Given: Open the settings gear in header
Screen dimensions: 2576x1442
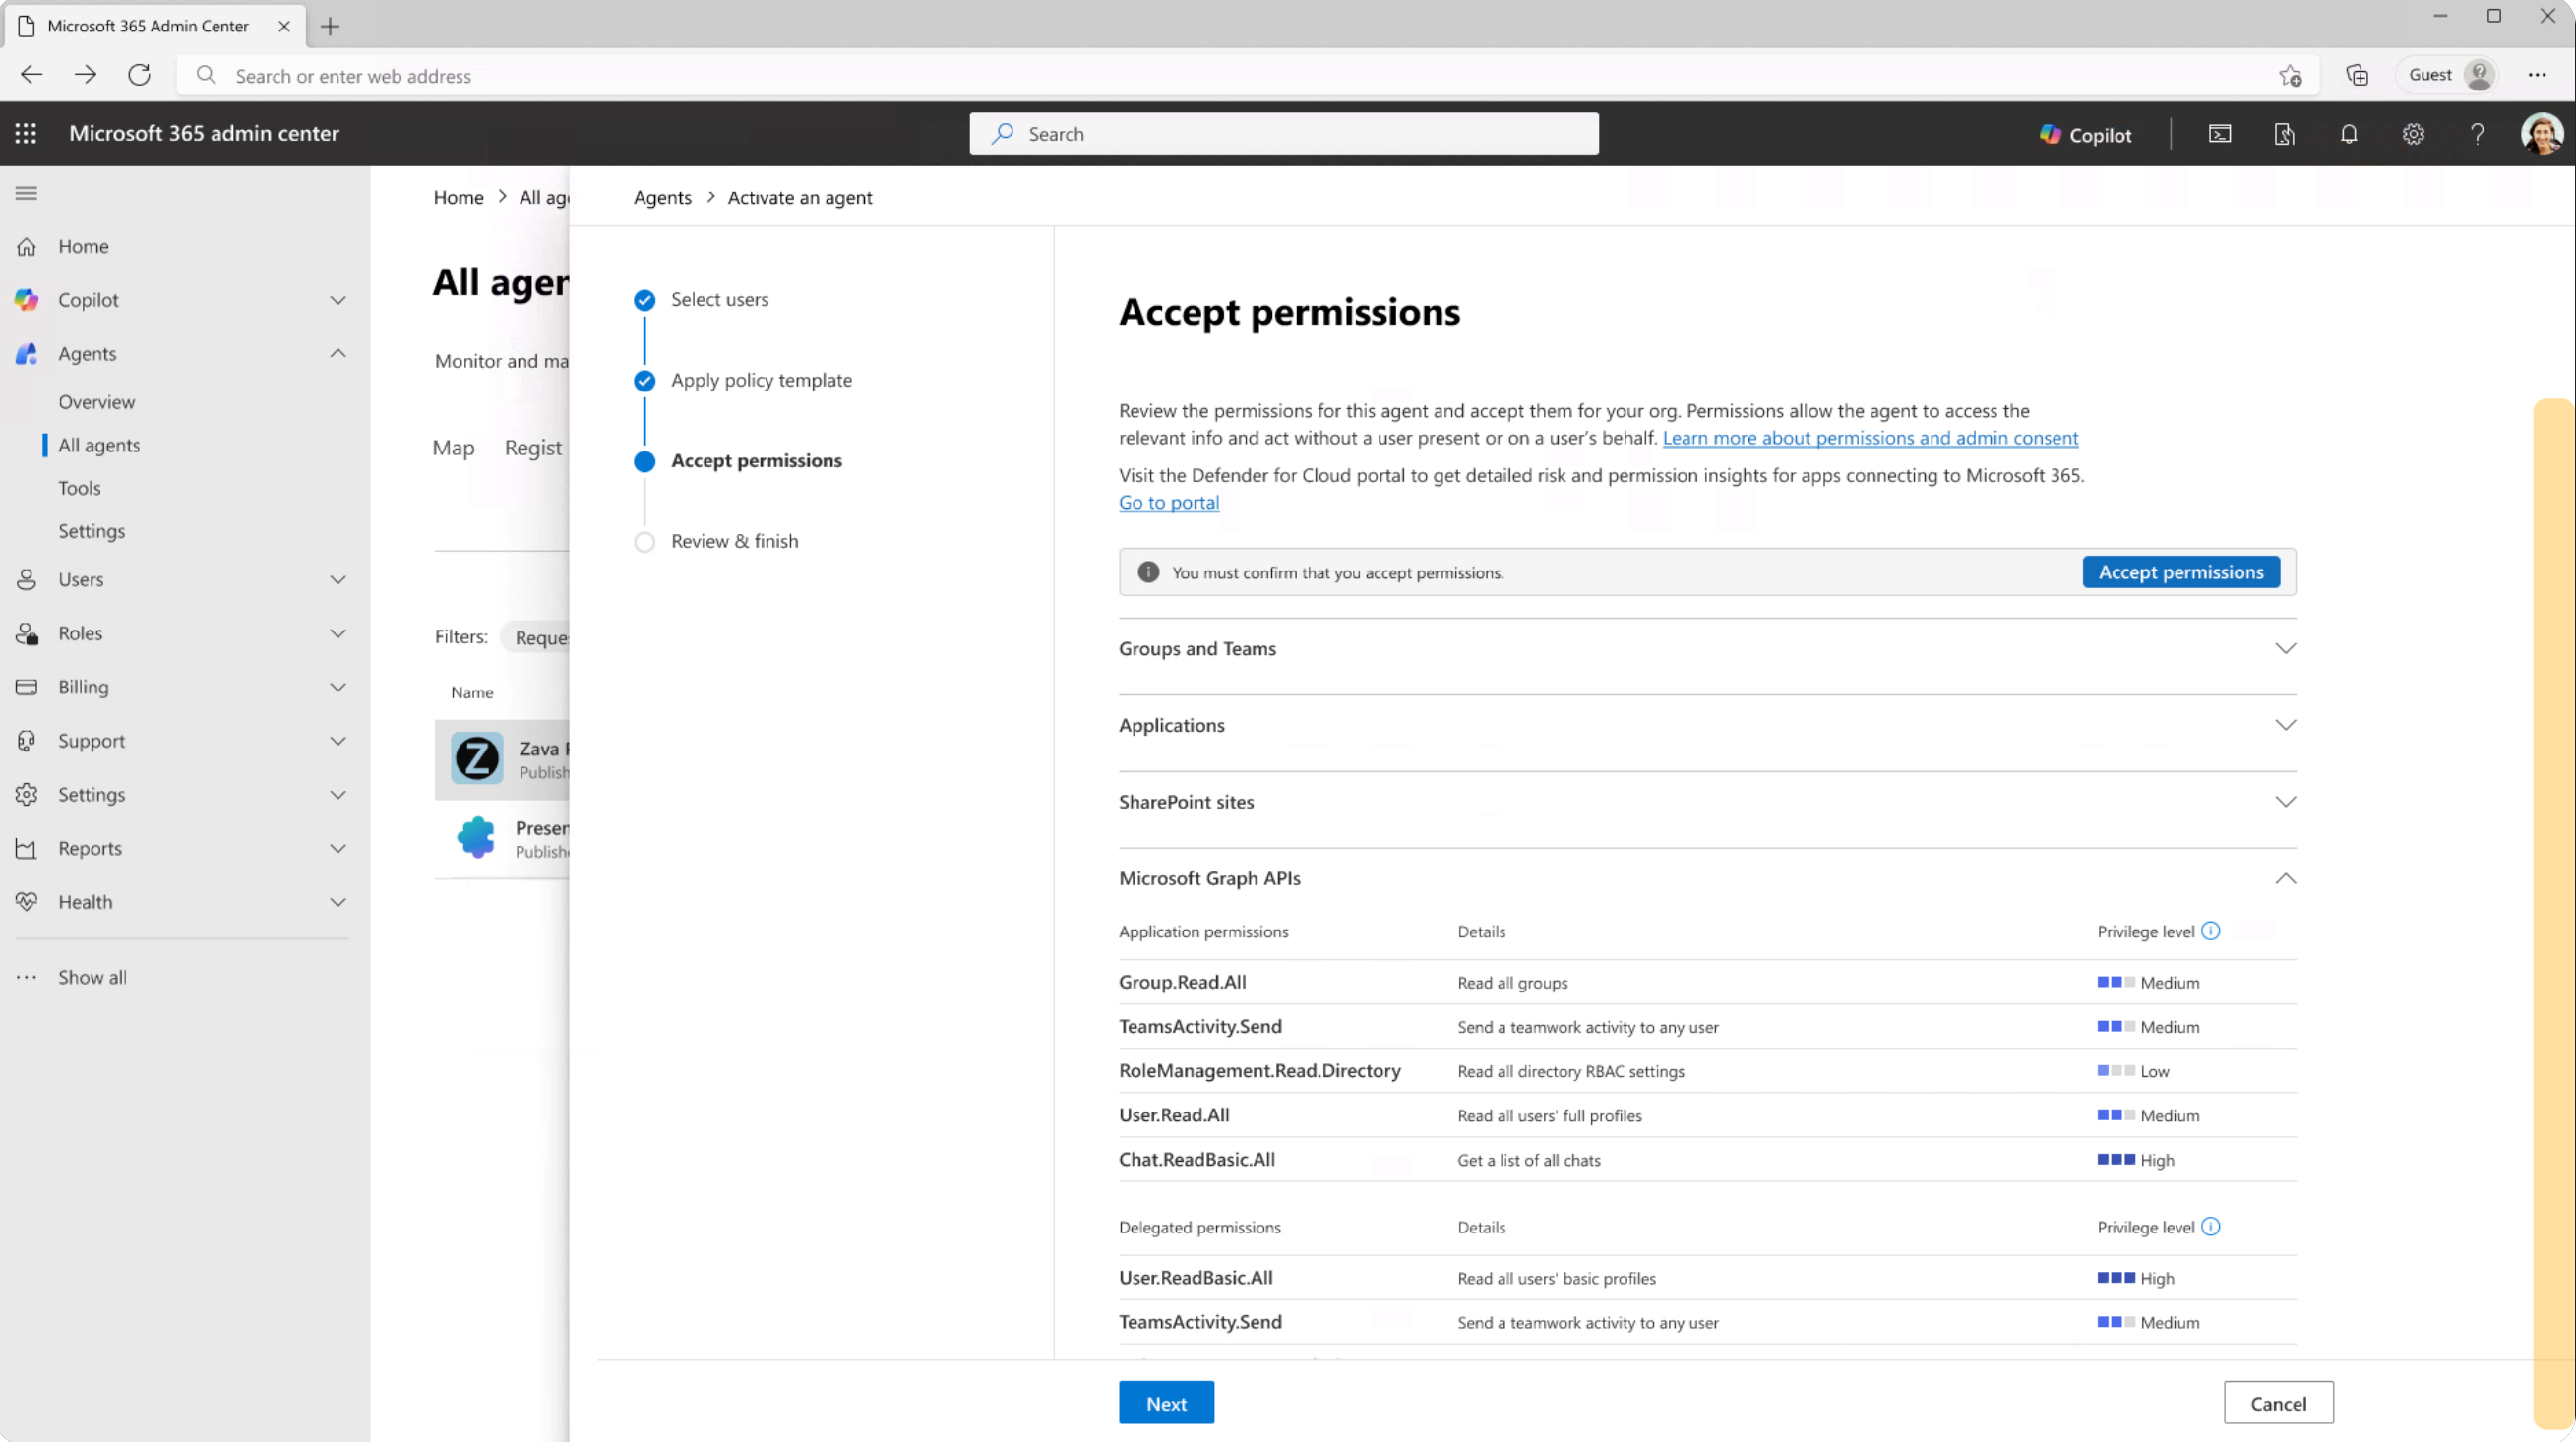Looking at the screenshot, I should point(2413,134).
